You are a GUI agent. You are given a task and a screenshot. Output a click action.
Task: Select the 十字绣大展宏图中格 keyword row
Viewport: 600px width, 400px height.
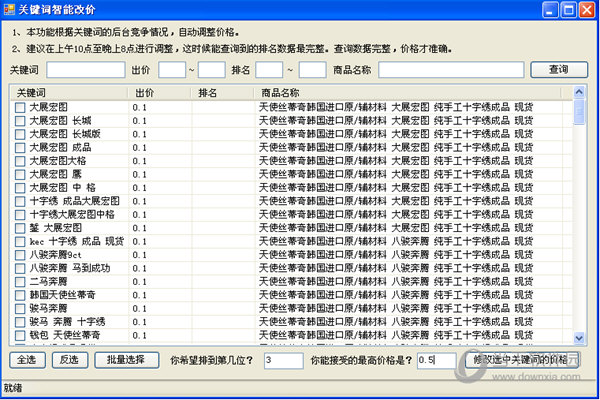pos(292,215)
